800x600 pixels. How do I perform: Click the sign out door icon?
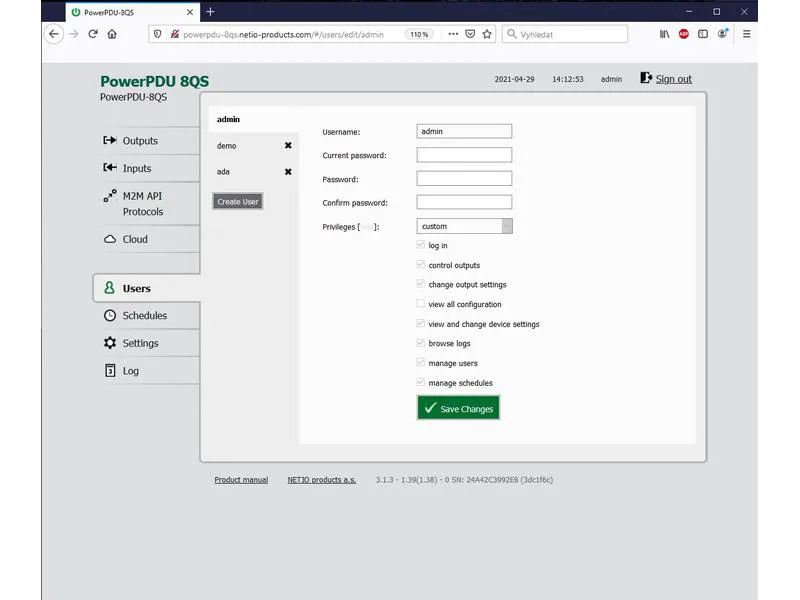coord(646,78)
